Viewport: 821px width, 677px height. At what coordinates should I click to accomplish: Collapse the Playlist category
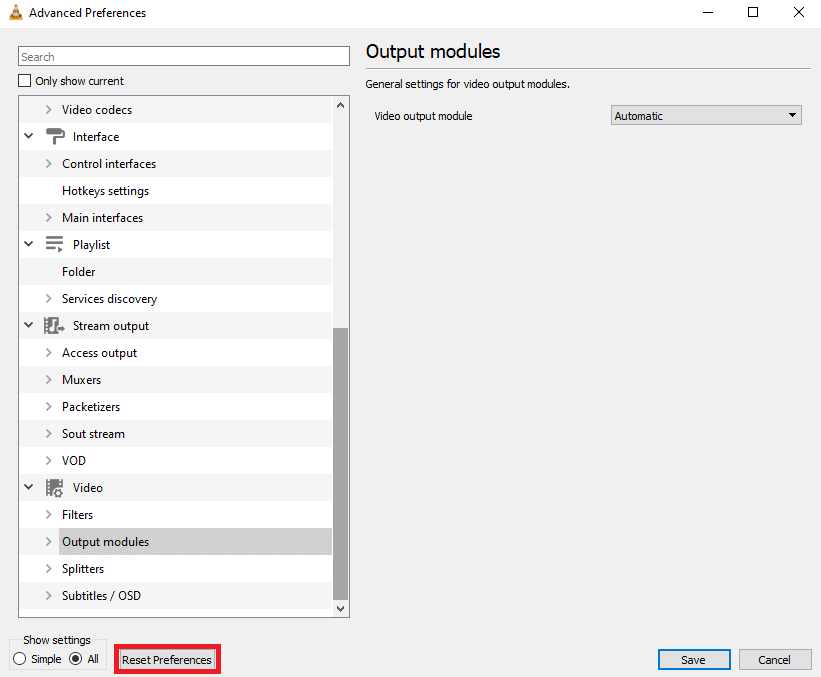point(29,244)
